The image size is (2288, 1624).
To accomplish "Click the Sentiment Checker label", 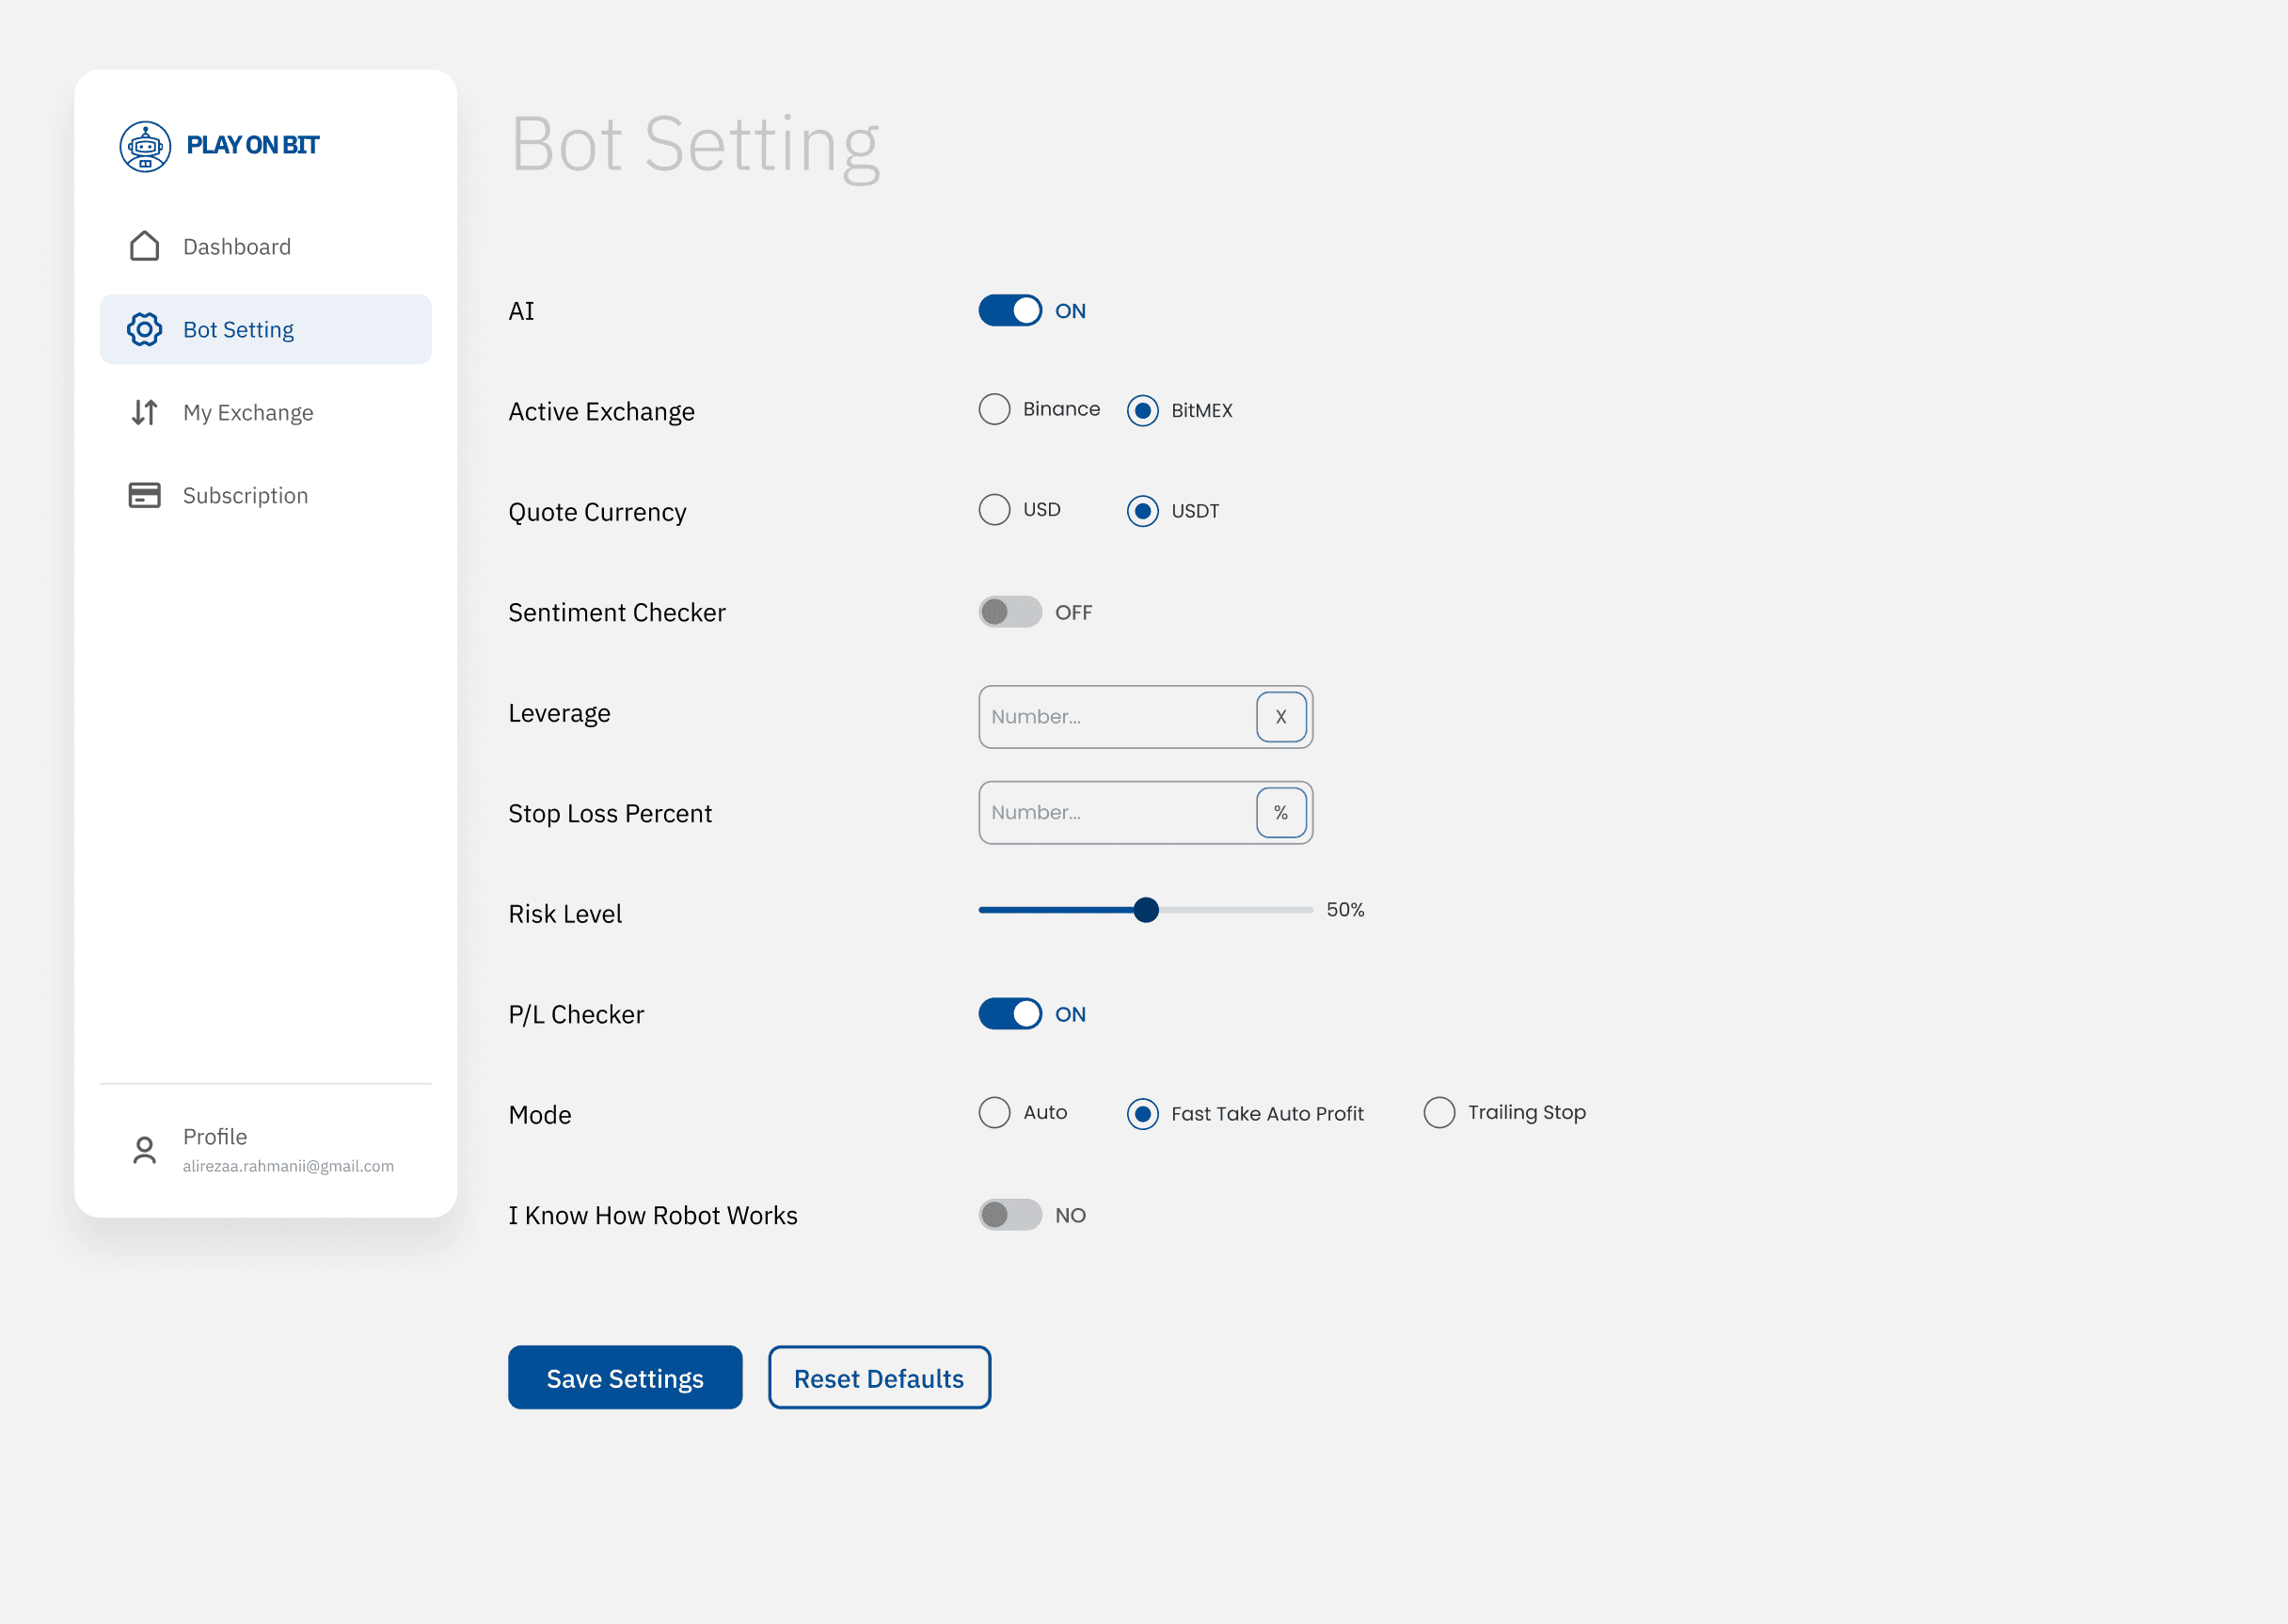I will click(x=617, y=613).
